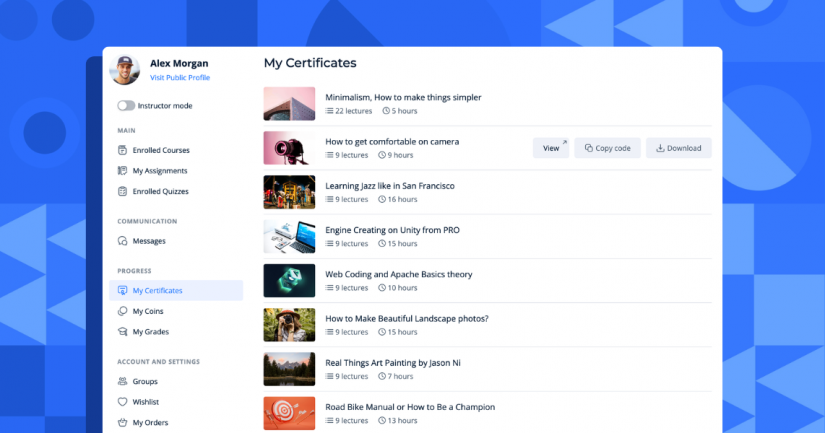Click the My Grades icon
This screenshot has height=433, width=825.
click(122, 332)
